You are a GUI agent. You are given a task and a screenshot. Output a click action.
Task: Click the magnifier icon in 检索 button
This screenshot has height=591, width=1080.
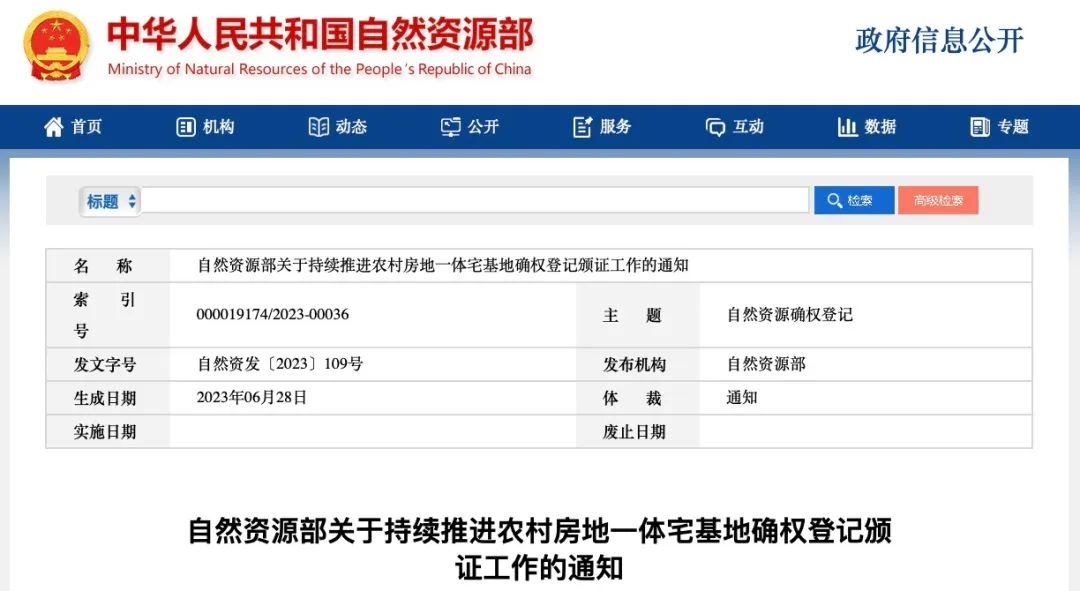click(834, 201)
